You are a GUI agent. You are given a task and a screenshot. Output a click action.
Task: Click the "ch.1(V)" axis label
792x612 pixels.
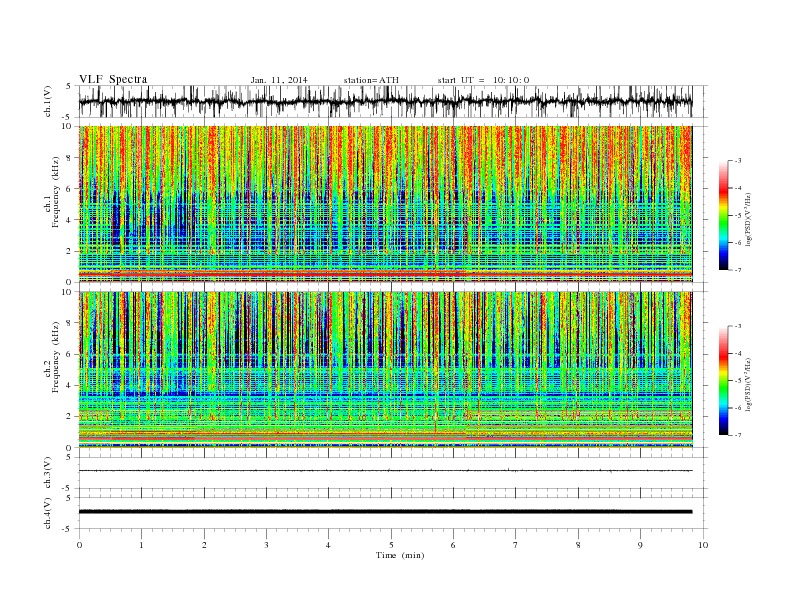[48, 103]
